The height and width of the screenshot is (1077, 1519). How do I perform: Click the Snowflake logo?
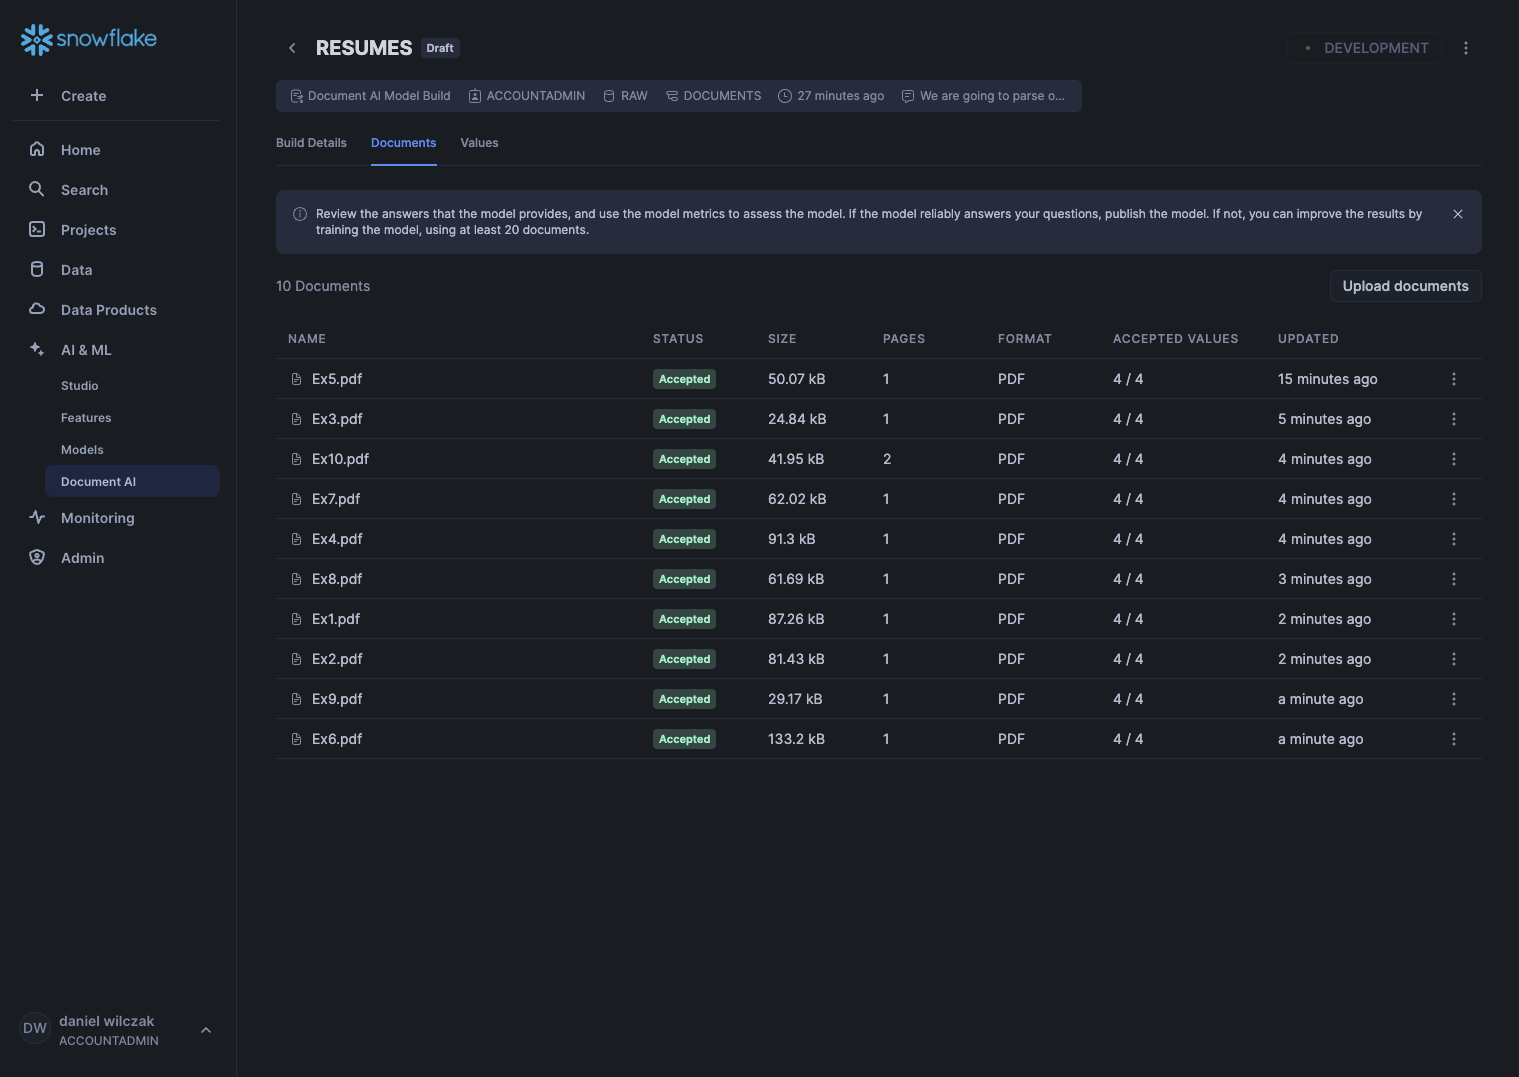point(88,39)
